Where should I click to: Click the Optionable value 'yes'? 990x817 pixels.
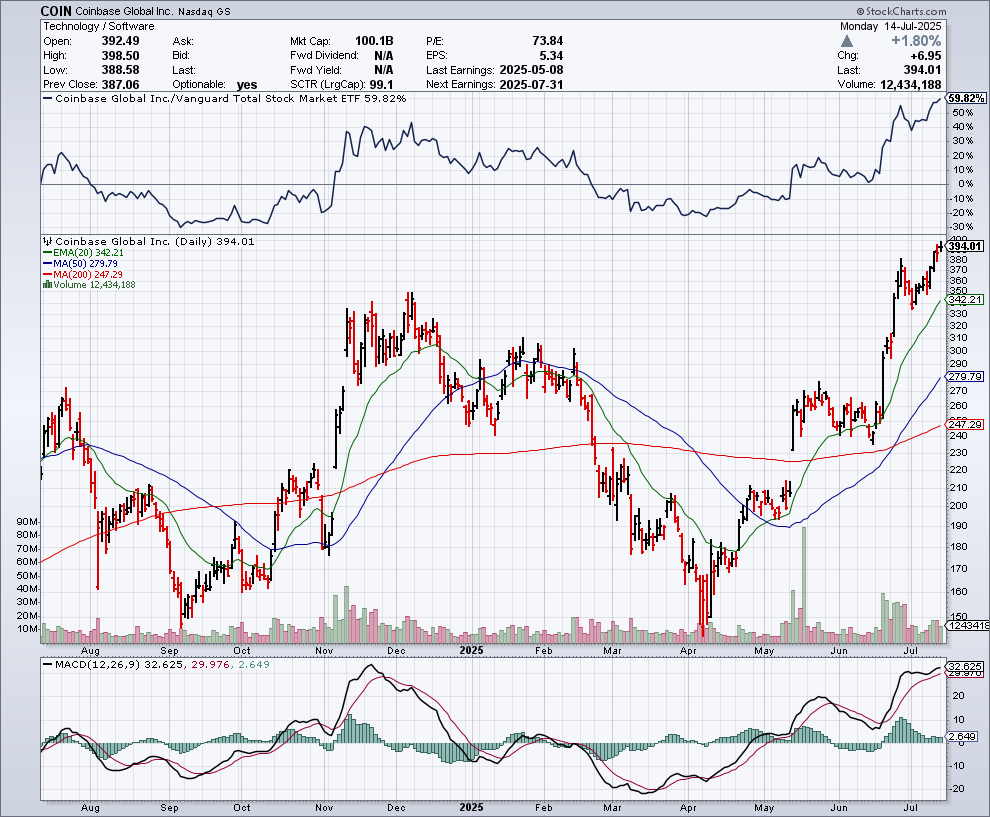247,85
